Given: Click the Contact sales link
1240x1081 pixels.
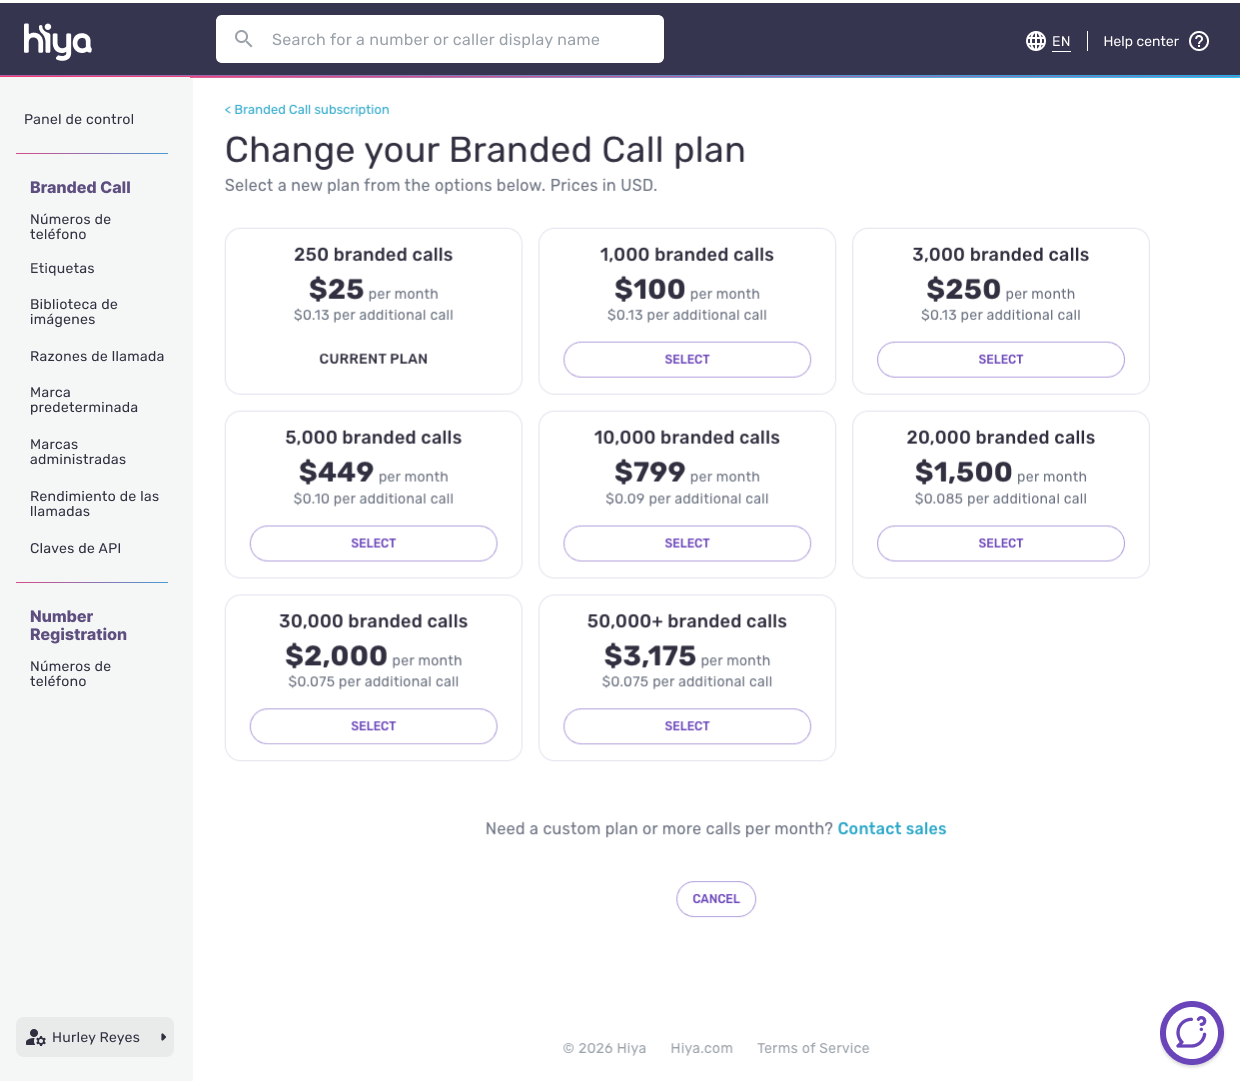Looking at the screenshot, I should (891, 829).
